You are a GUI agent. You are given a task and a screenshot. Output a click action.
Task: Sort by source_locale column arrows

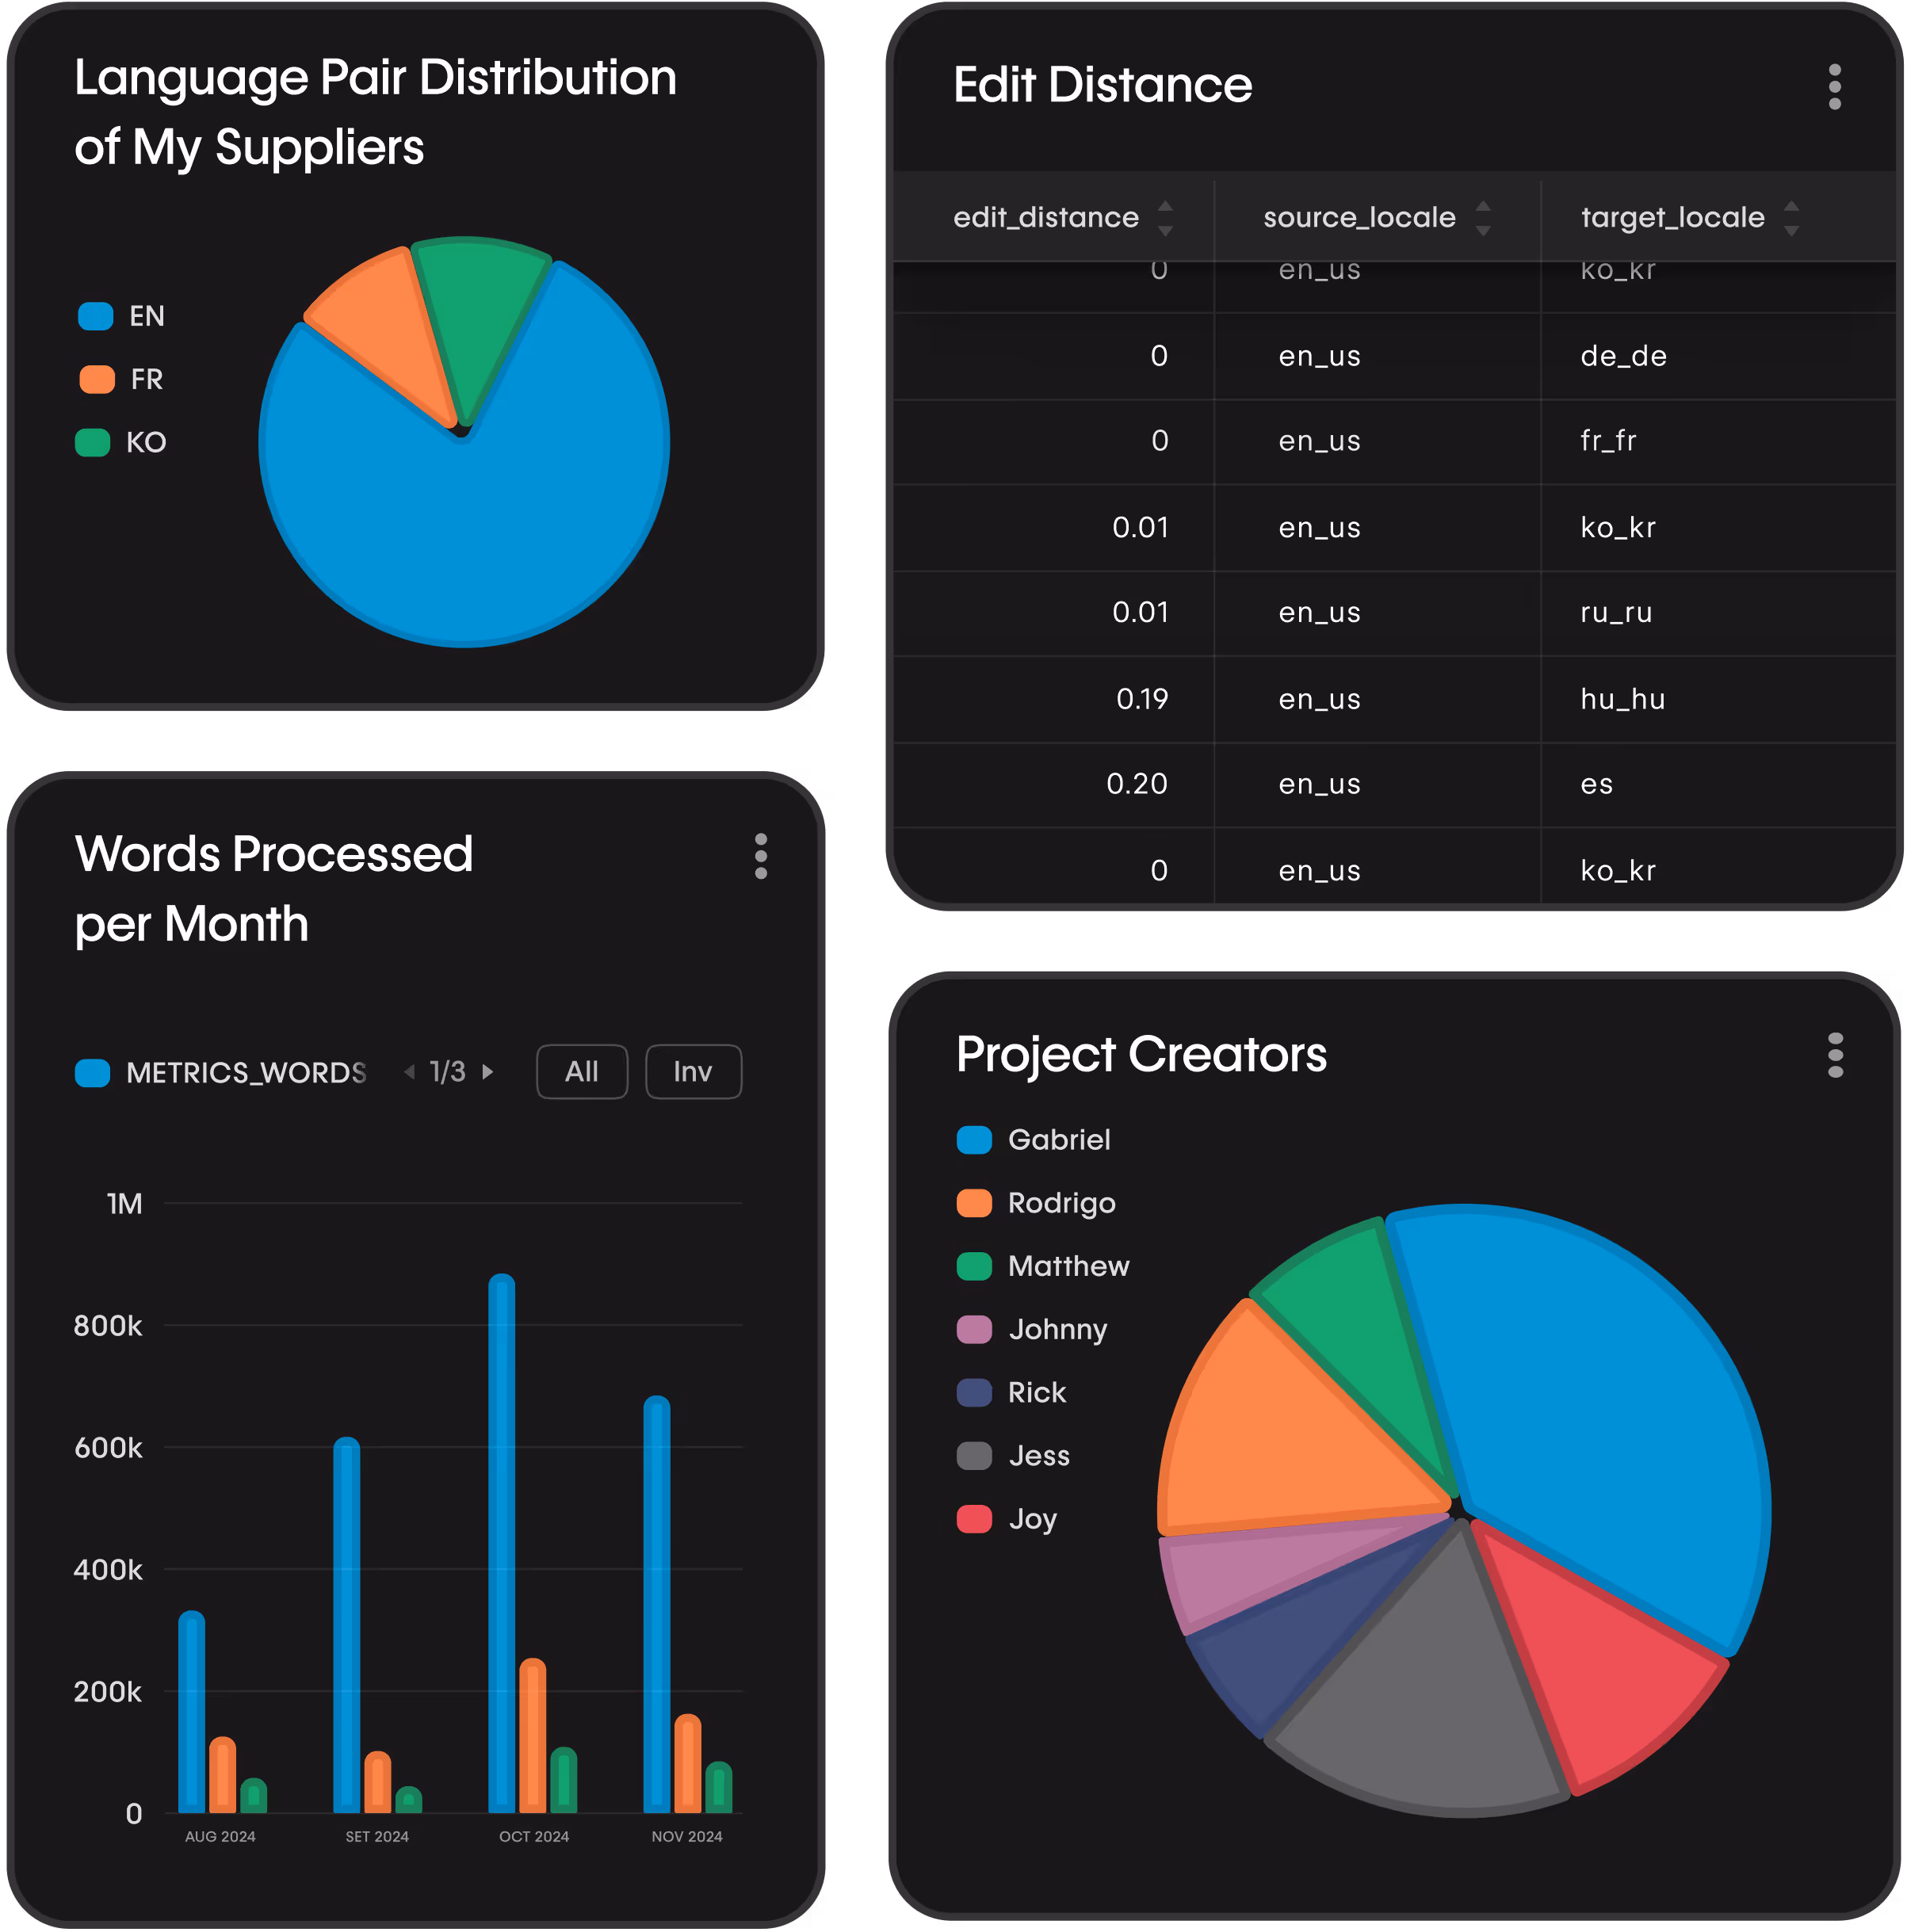pyautogui.click(x=1483, y=217)
